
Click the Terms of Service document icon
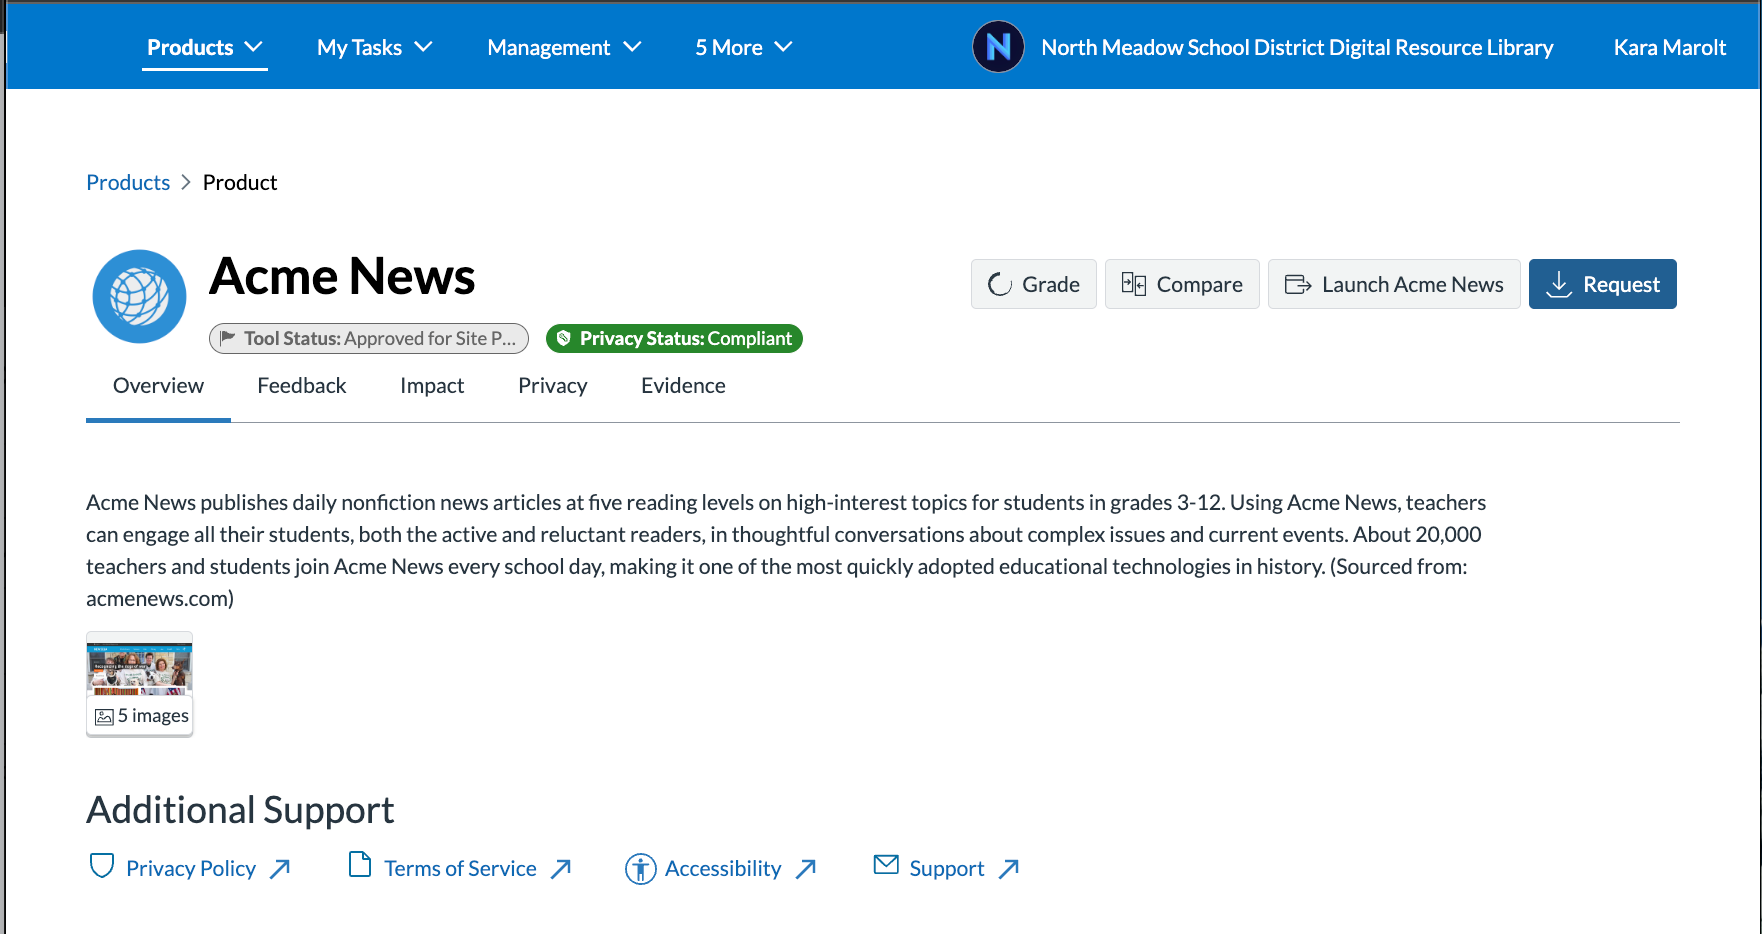pyautogui.click(x=360, y=864)
